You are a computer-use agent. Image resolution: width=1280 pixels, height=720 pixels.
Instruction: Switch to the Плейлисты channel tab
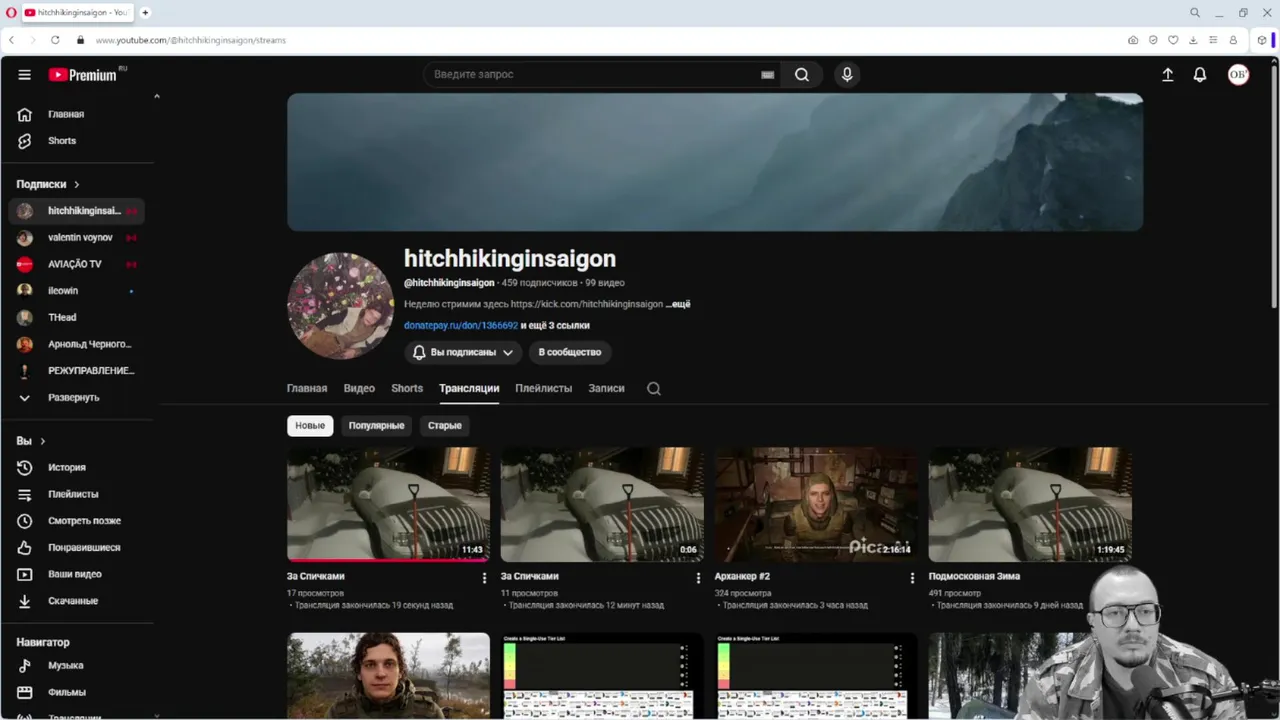[x=543, y=388]
